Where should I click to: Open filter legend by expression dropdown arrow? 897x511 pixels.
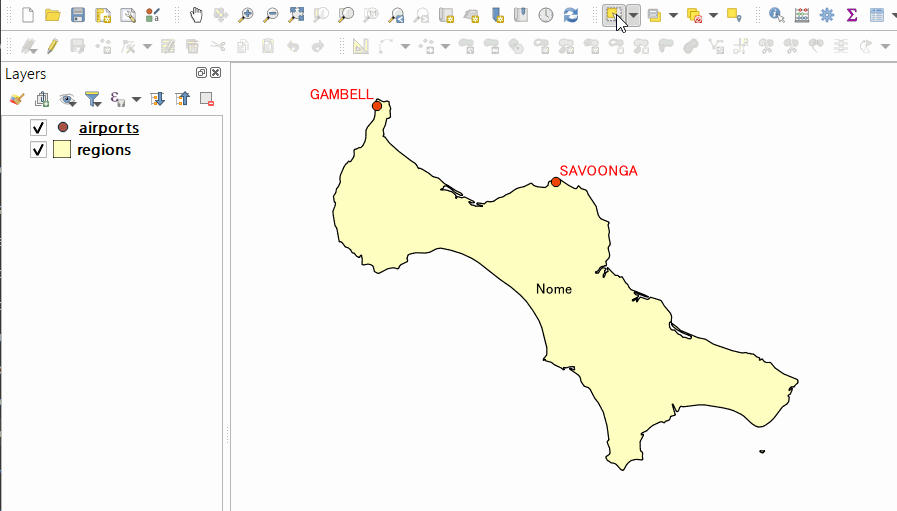click(x=136, y=100)
